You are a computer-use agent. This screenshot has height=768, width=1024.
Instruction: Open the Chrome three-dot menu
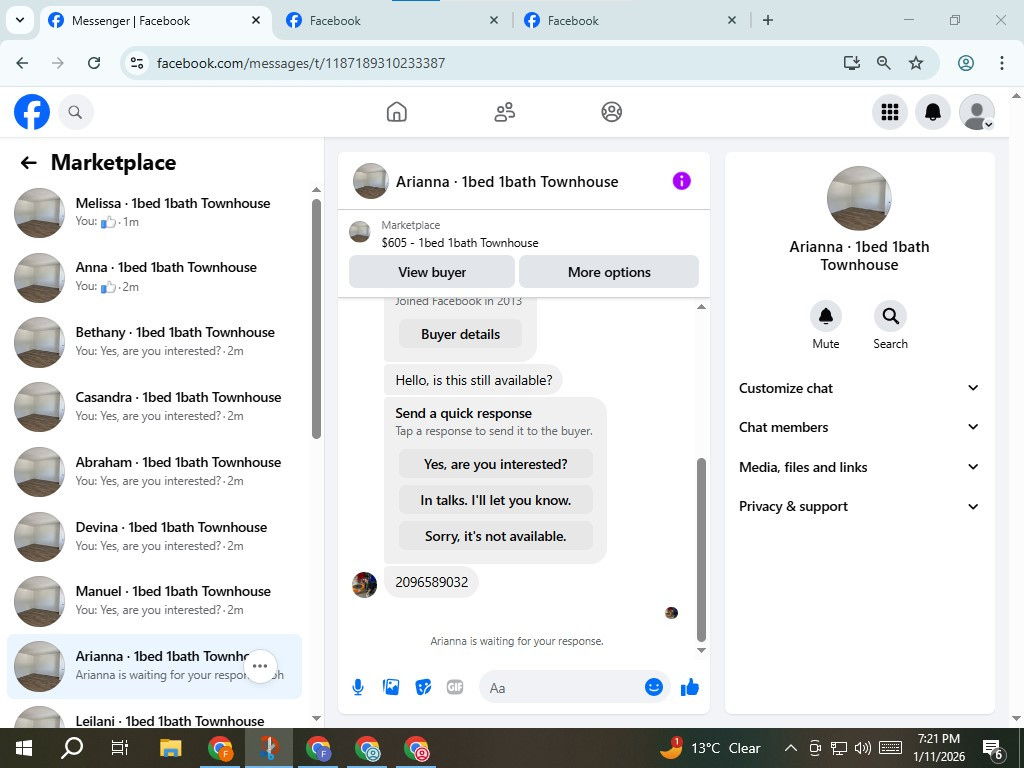point(1002,63)
